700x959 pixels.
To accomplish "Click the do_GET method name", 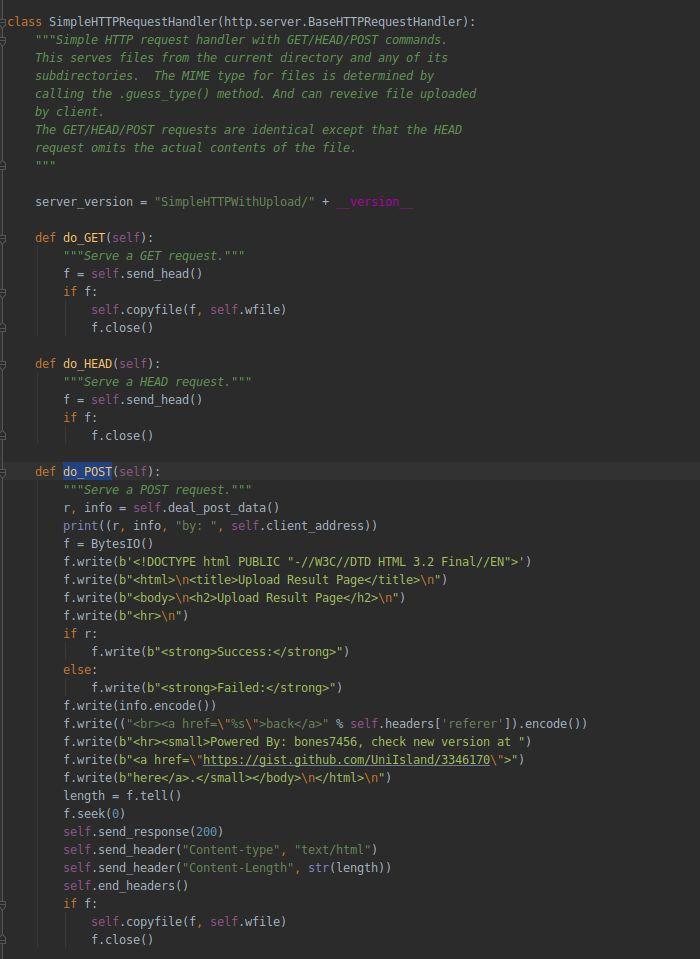I will (x=84, y=237).
